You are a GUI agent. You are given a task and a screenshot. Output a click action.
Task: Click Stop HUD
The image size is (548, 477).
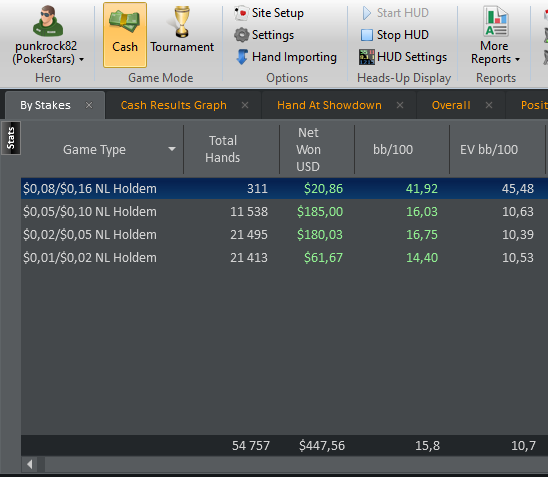(x=394, y=35)
